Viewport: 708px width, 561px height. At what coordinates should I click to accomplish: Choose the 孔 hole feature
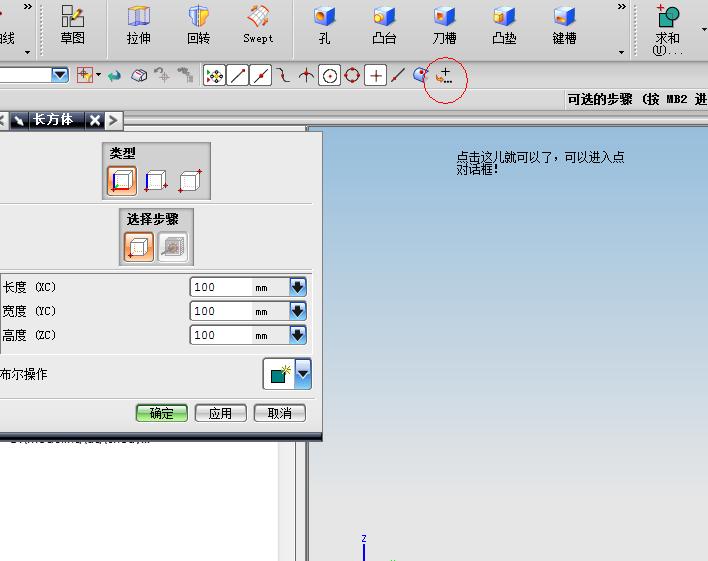click(324, 25)
